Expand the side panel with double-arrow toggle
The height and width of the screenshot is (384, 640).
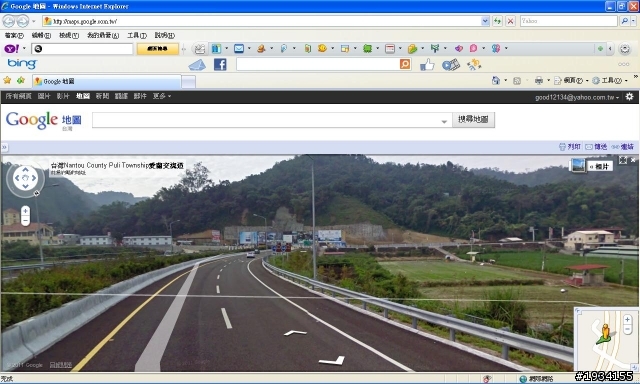pos(4,147)
